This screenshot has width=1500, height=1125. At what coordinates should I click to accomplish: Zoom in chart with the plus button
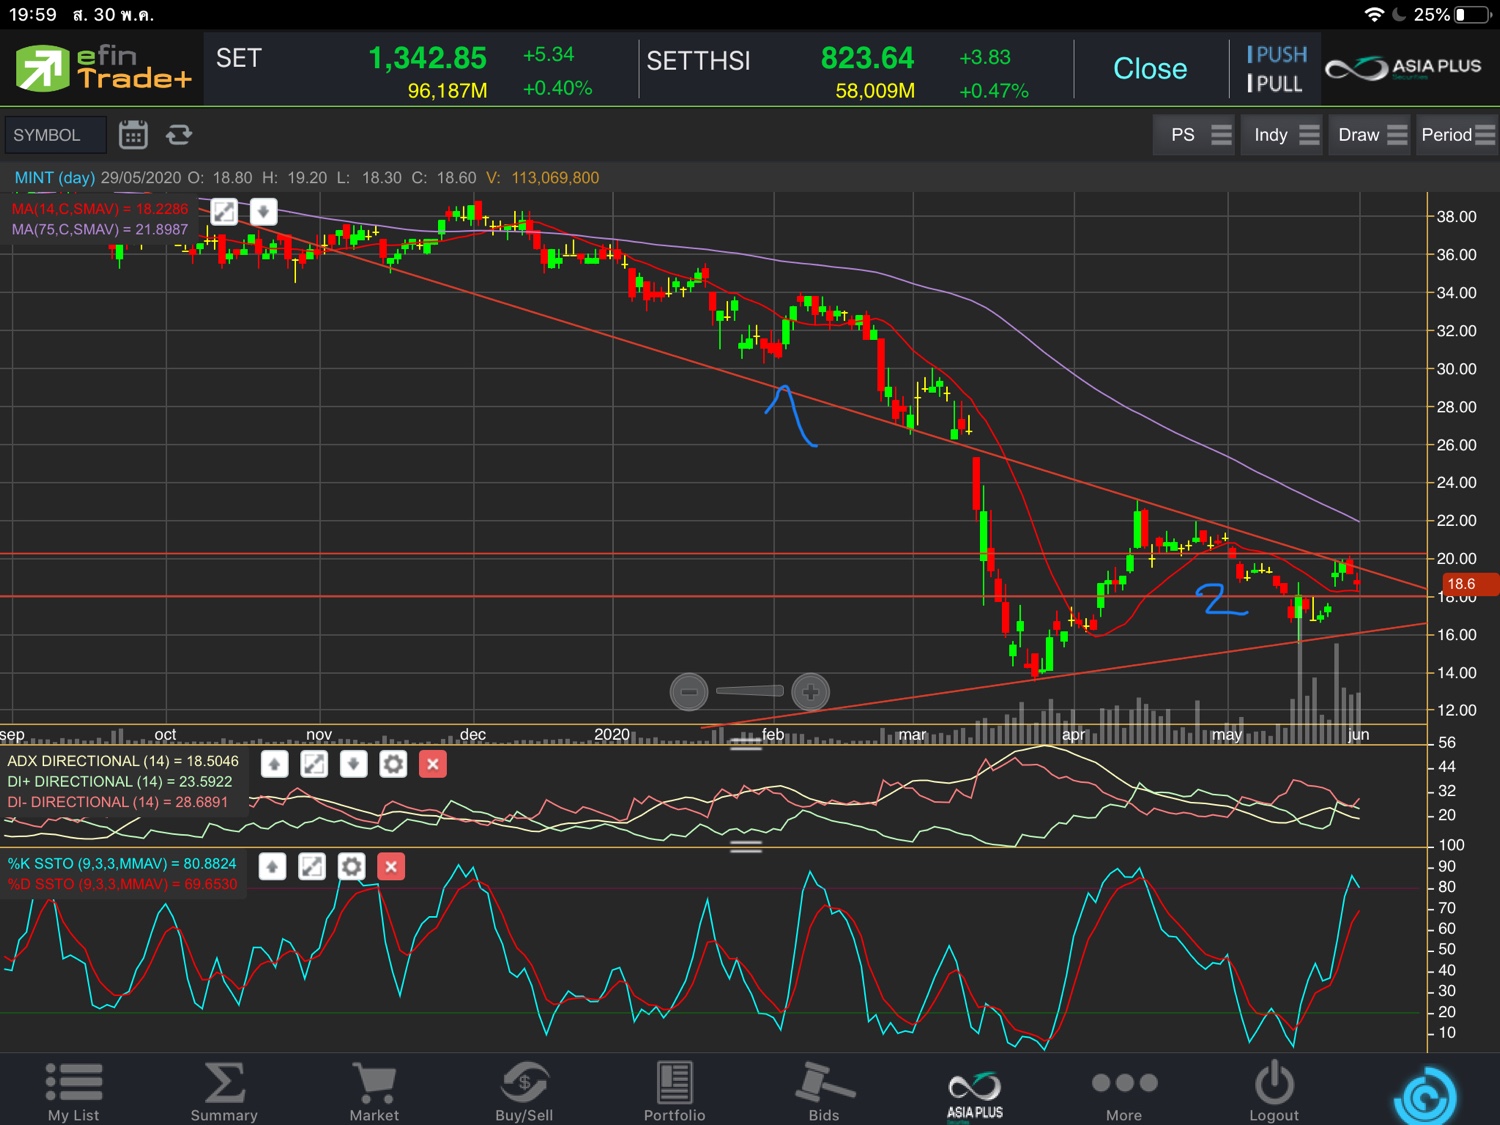click(810, 691)
